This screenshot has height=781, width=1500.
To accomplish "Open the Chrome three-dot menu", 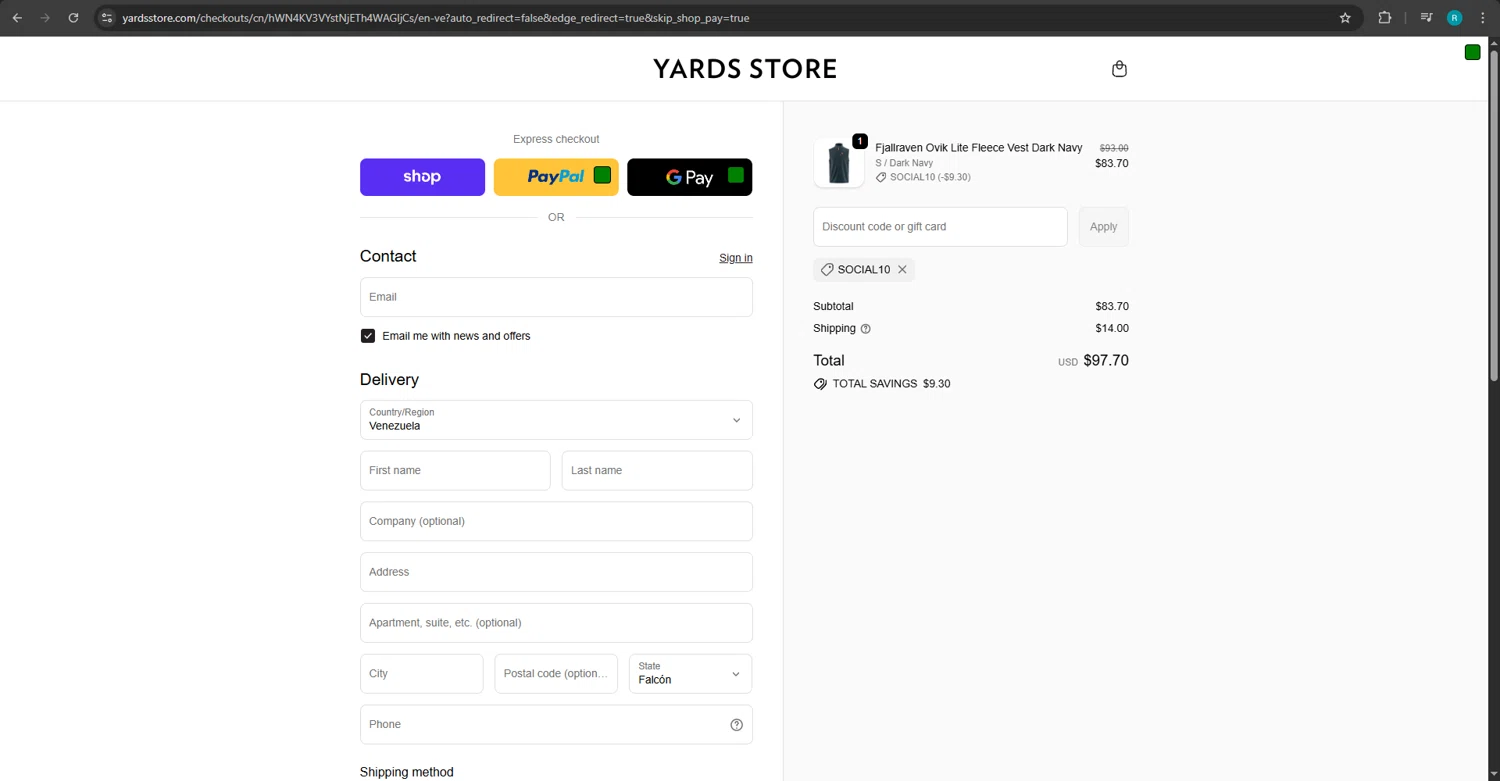I will pyautogui.click(x=1483, y=18).
